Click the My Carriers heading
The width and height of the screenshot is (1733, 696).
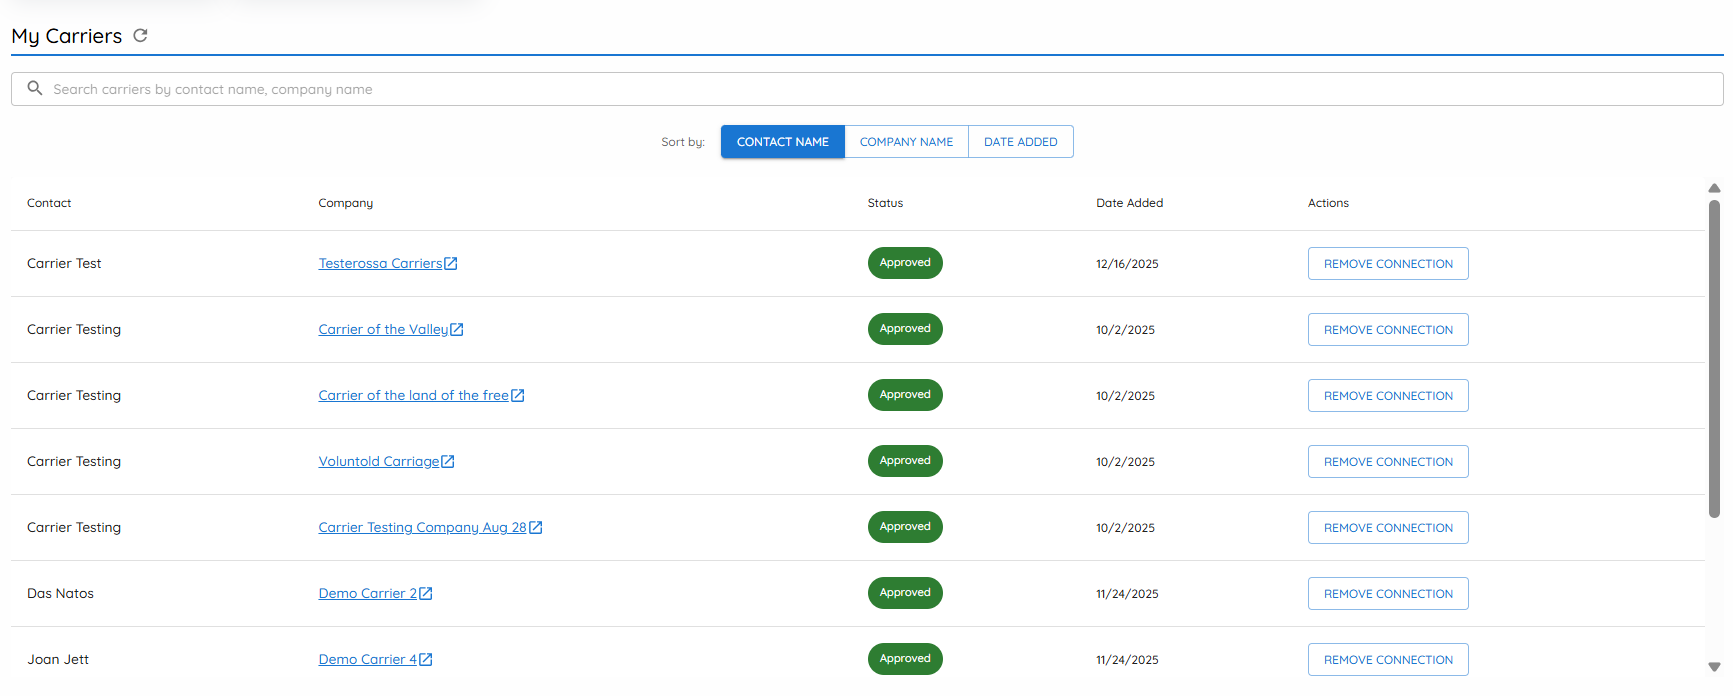(x=67, y=36)
